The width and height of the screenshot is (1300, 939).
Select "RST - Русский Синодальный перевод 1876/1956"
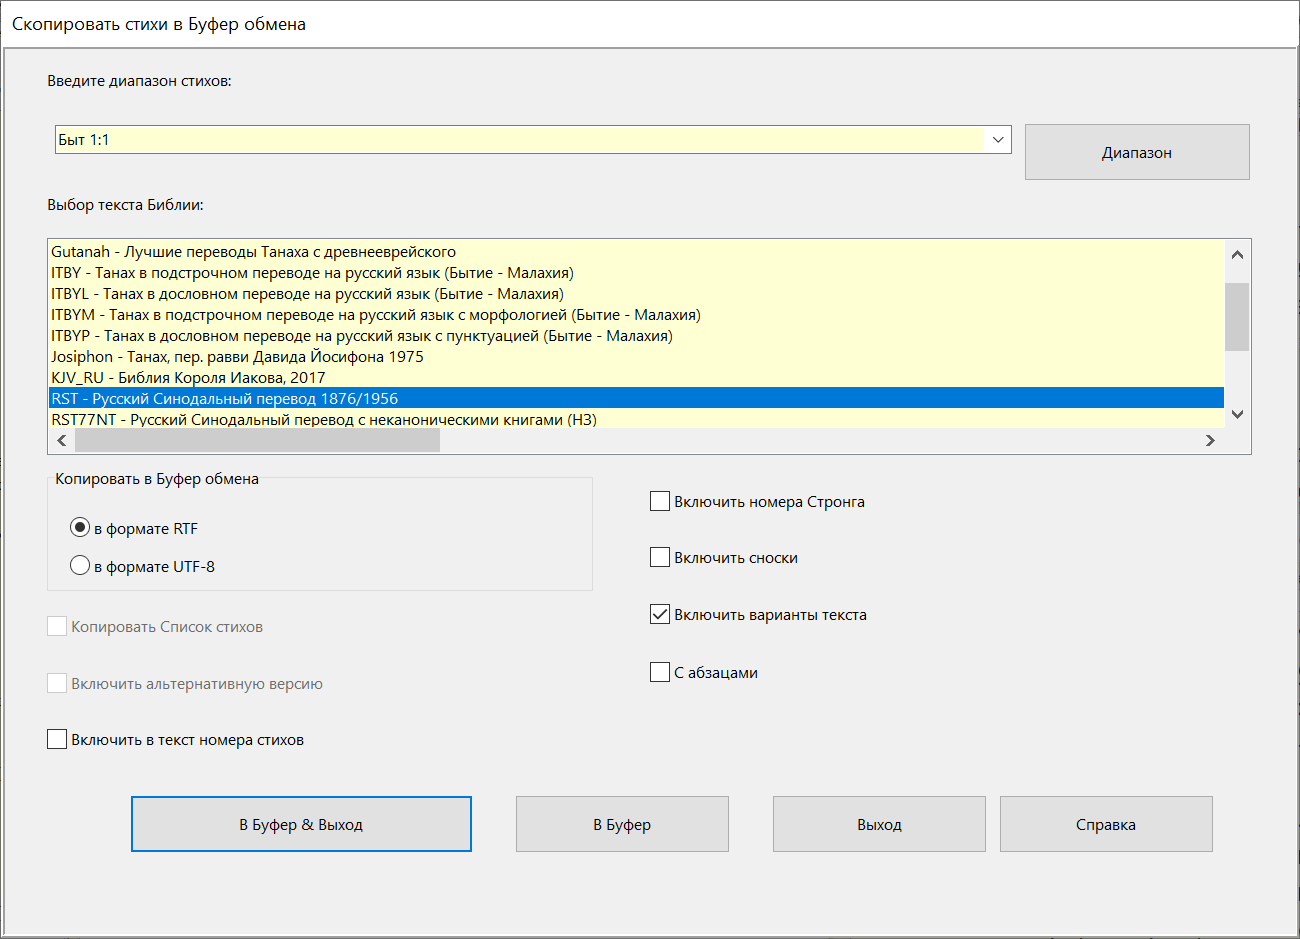click(x=637, y=398)
